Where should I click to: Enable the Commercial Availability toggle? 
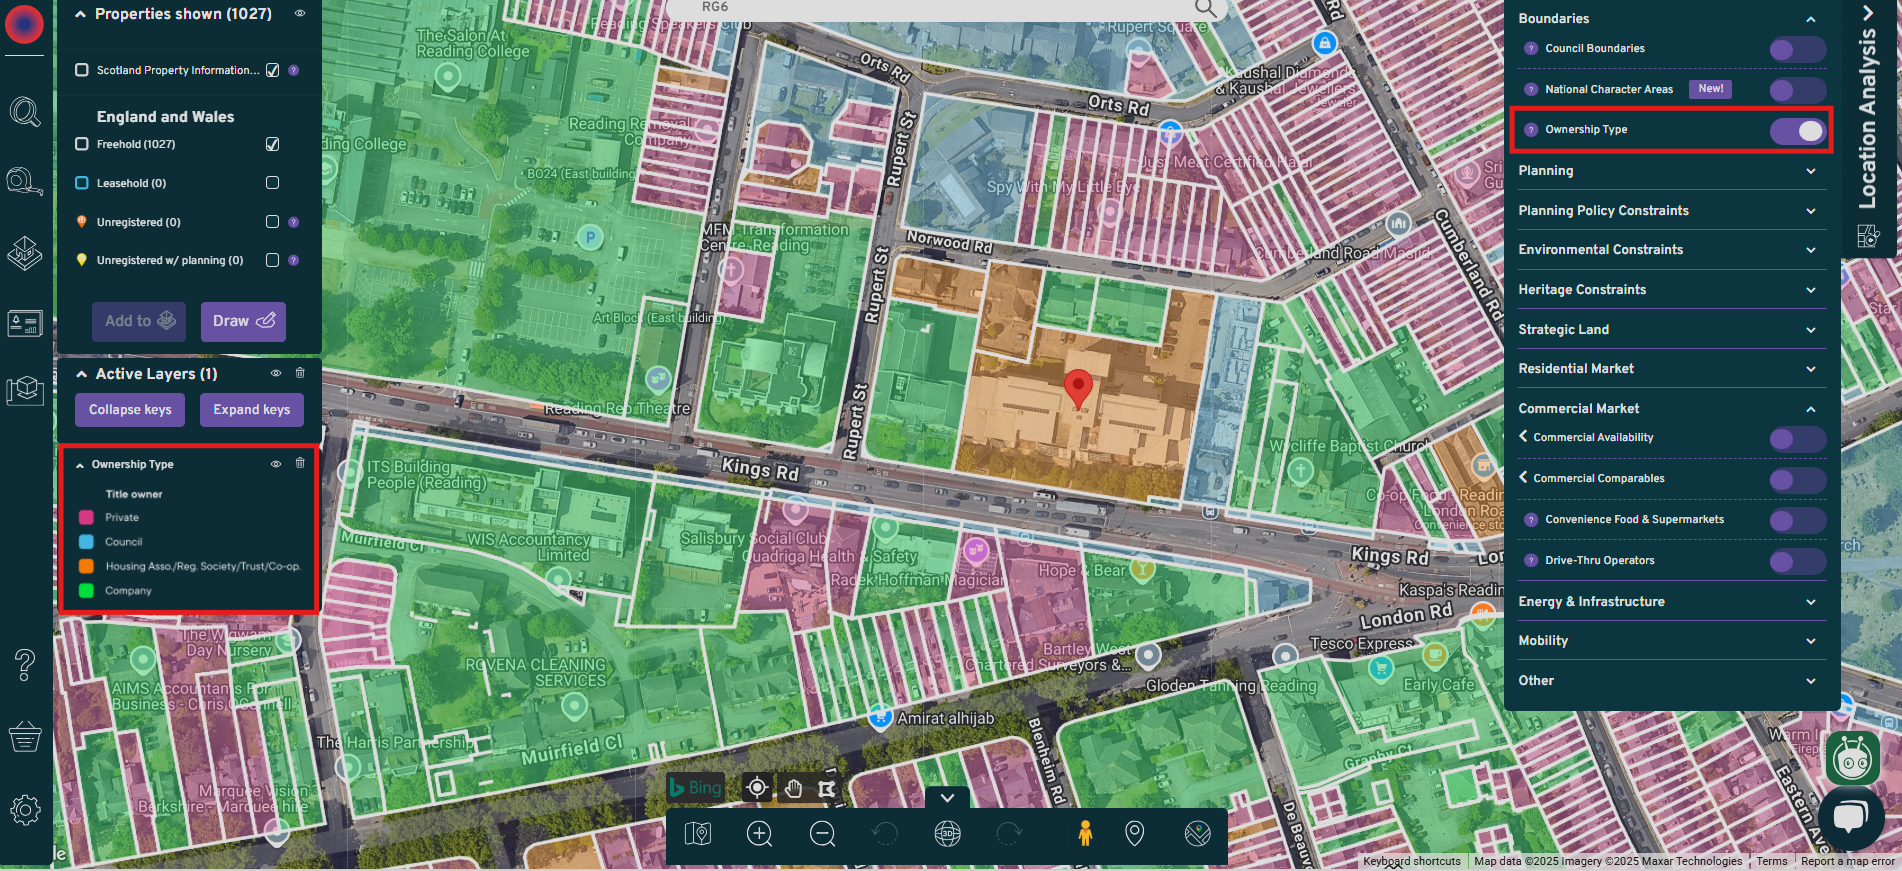click(x=1797, y=439)
